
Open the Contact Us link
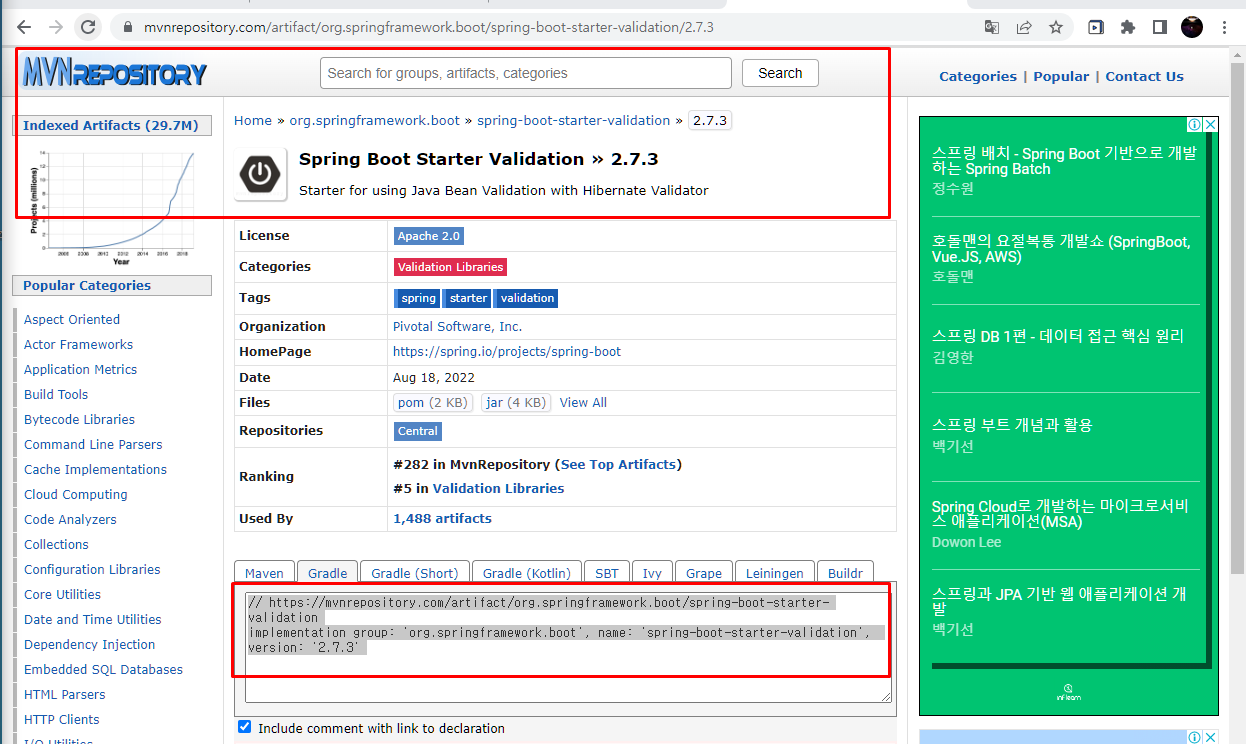coord(1144,76)
